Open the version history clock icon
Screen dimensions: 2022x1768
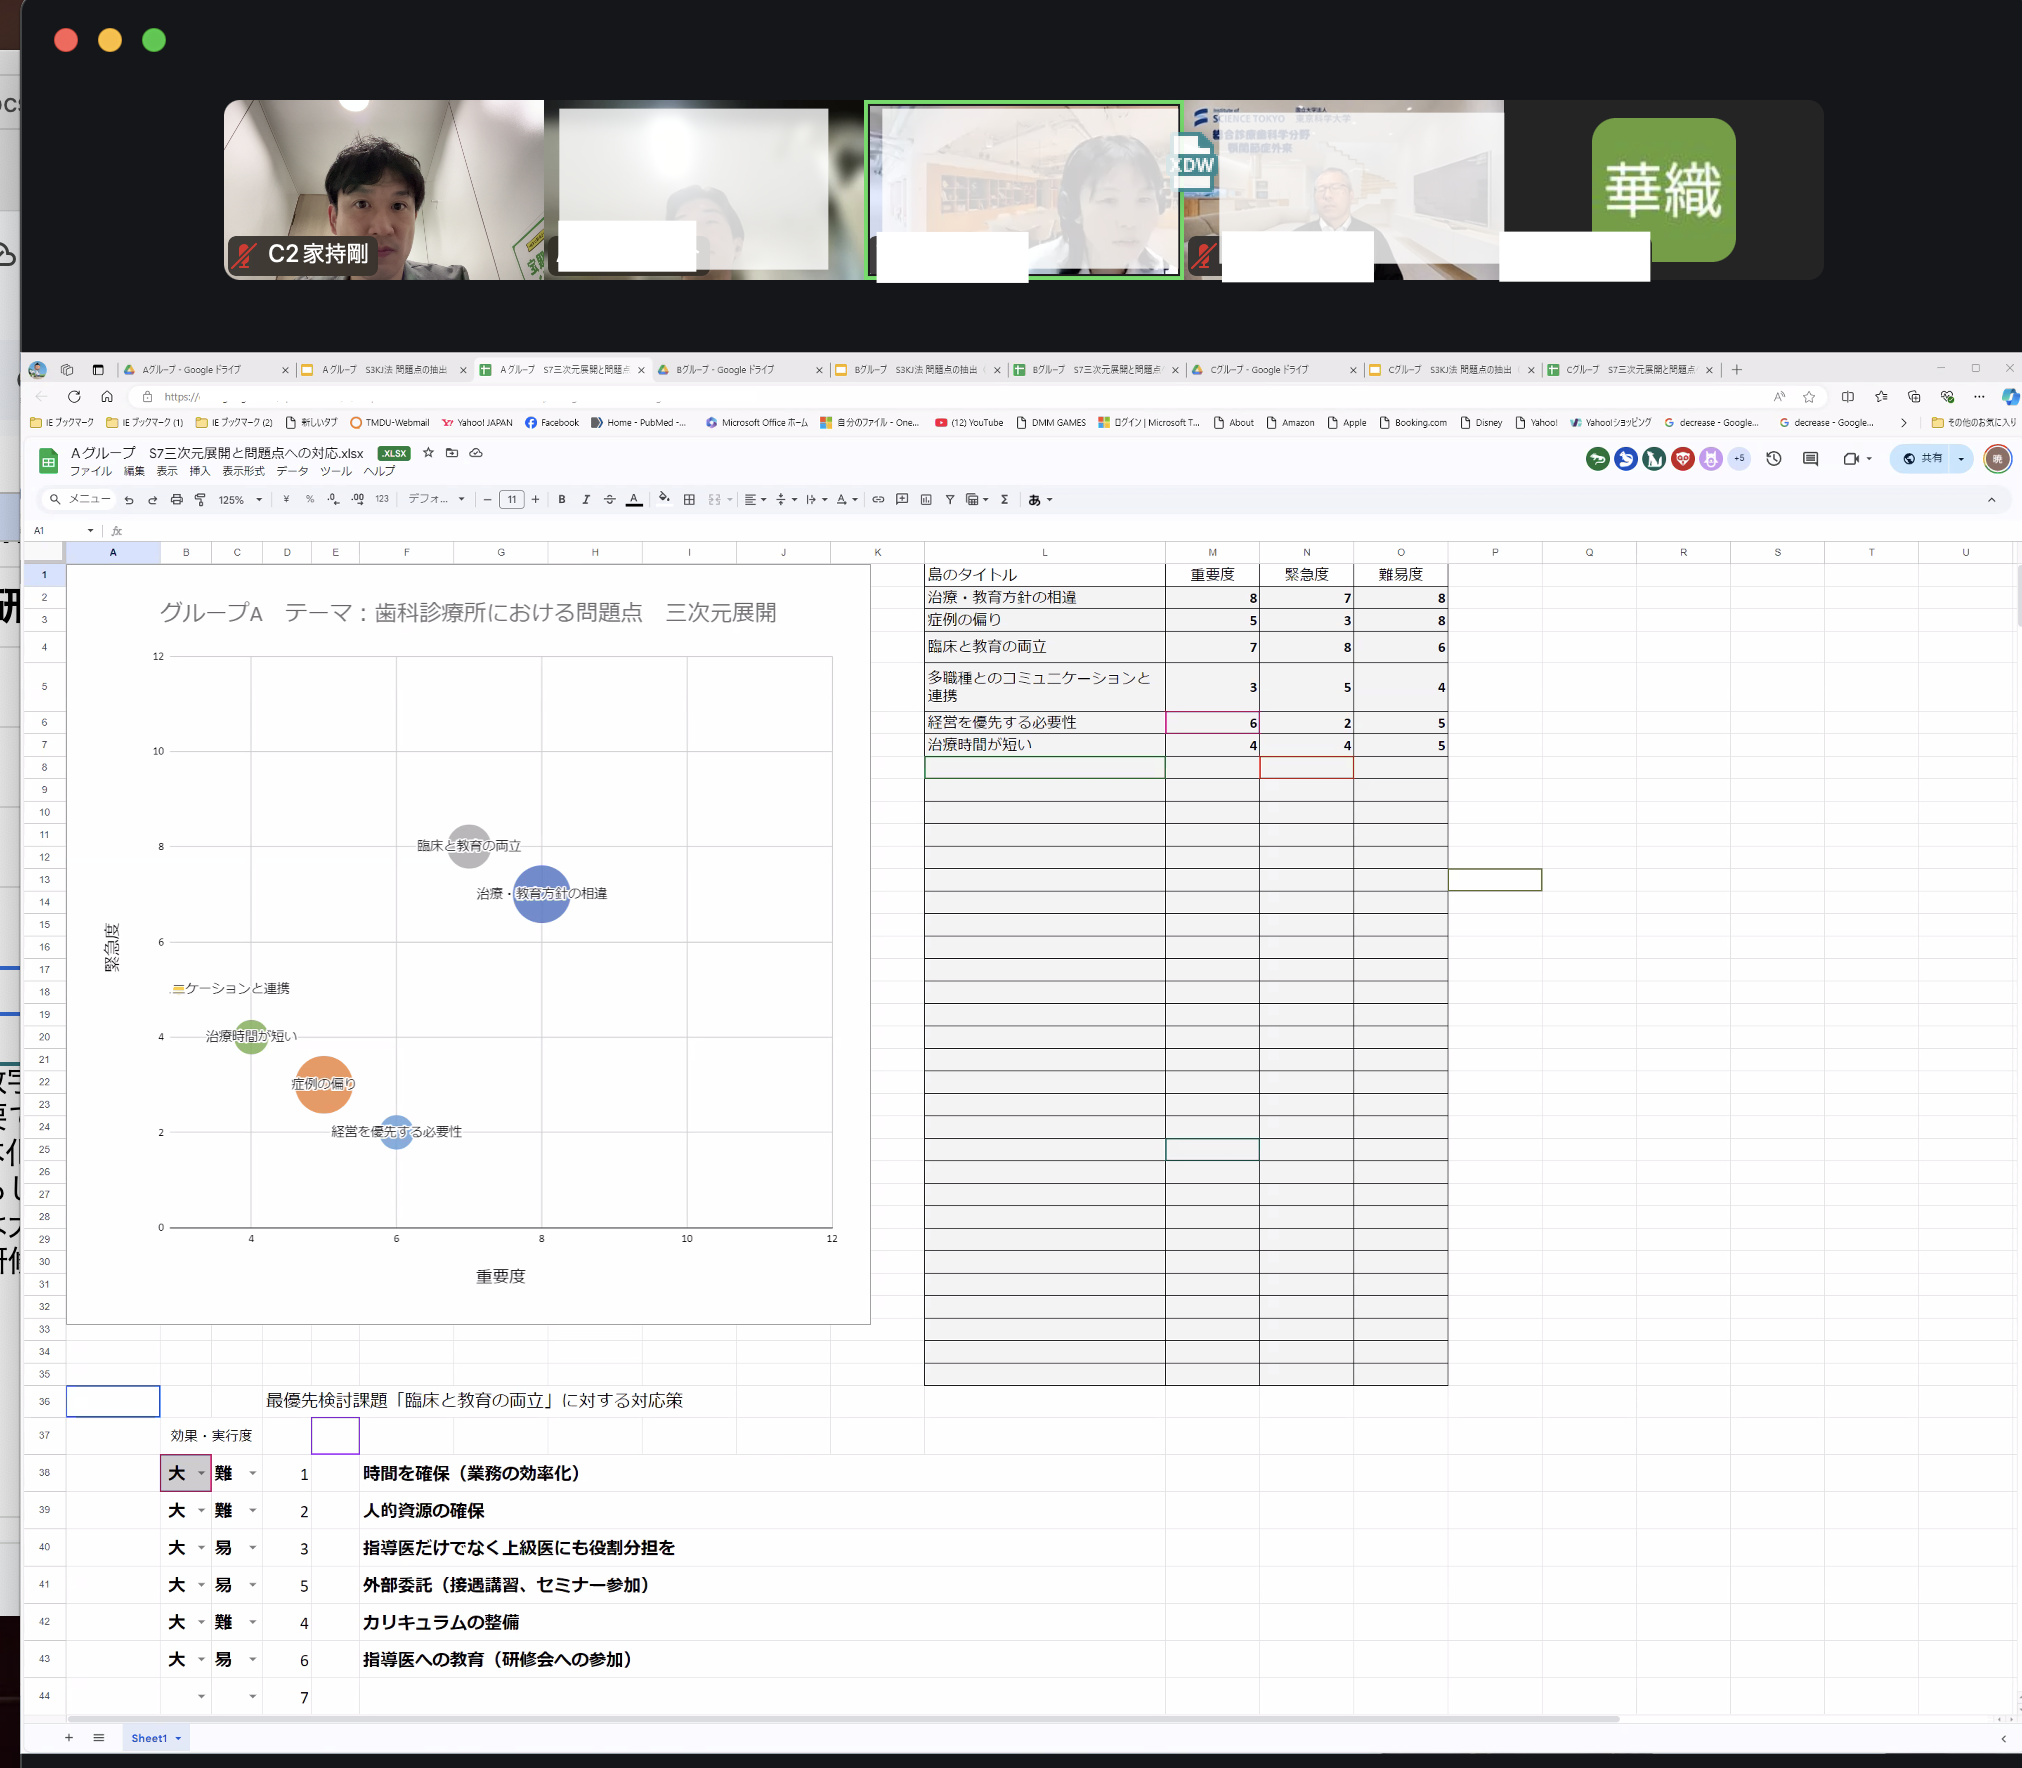click(1774, 459)
